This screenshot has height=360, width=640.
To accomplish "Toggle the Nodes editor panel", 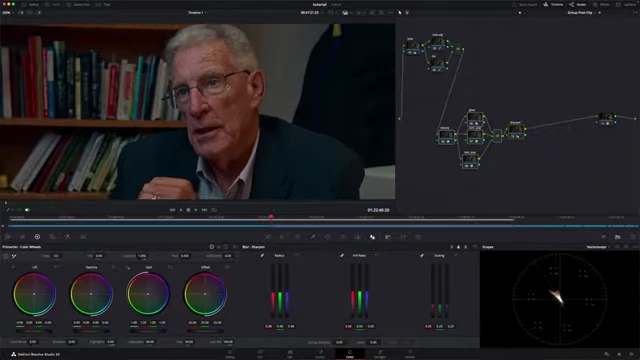I will [578, 4].
